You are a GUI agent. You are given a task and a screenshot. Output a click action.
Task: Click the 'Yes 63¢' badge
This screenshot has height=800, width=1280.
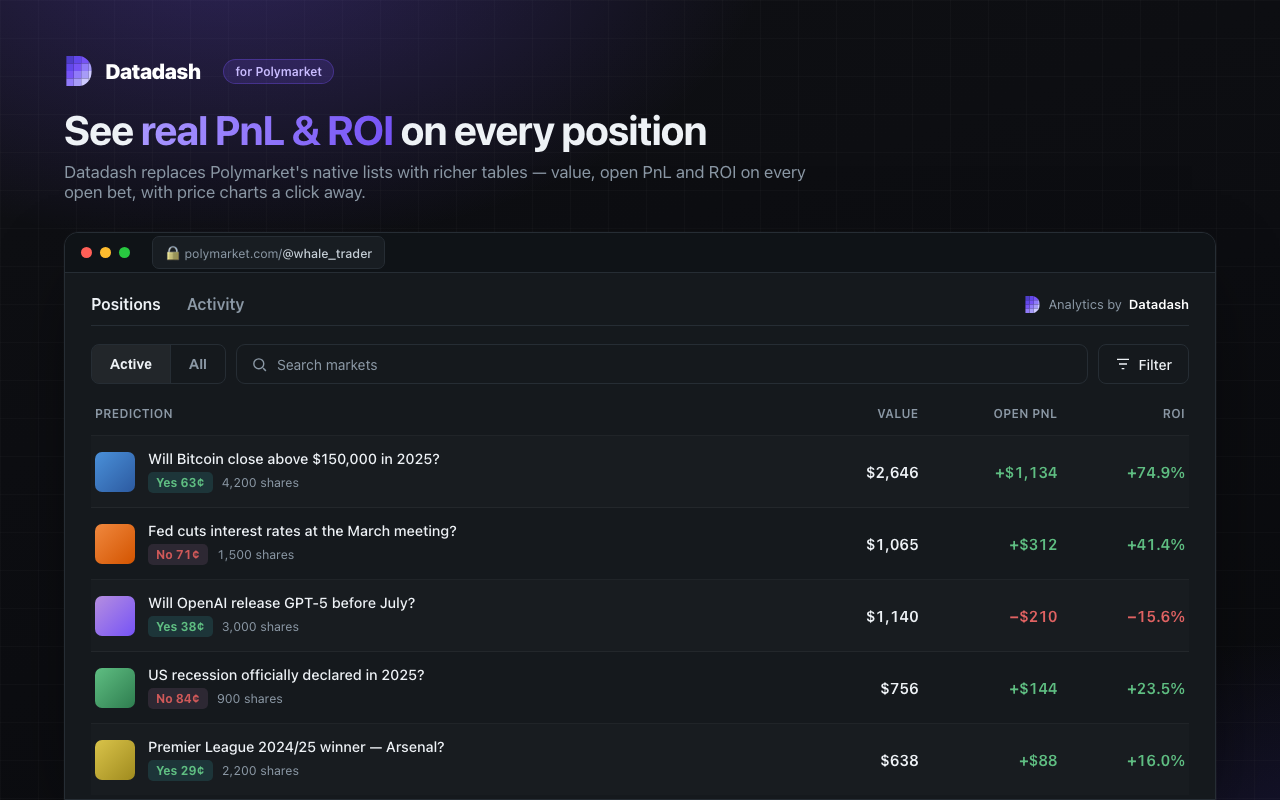pos(180,482)
